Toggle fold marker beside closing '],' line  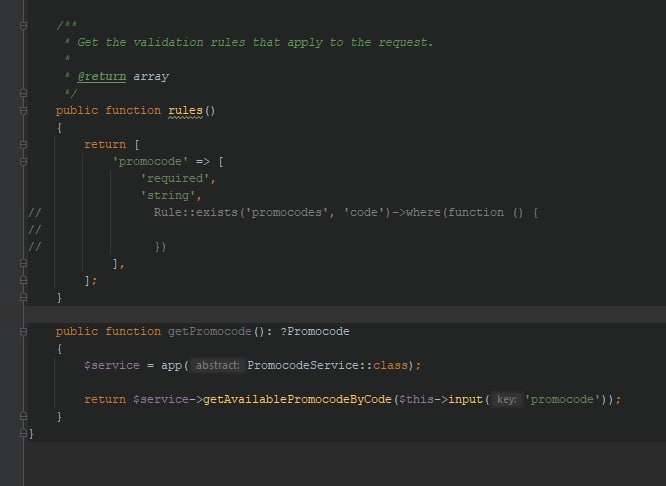pyautogui.click(x=24, y=263)
